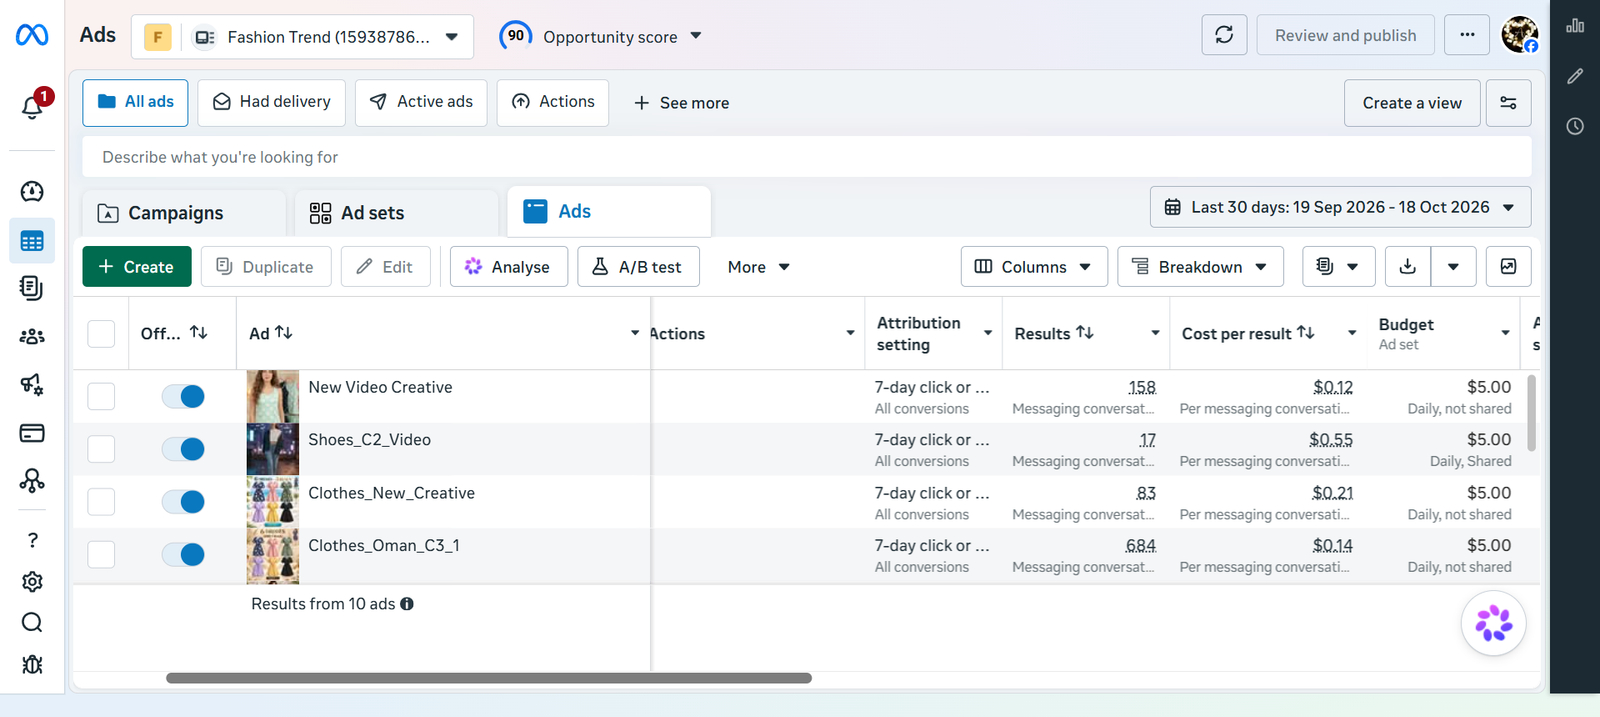Open the Columns dropdown
1600x717 pixels.
(x=1034, y=267)
